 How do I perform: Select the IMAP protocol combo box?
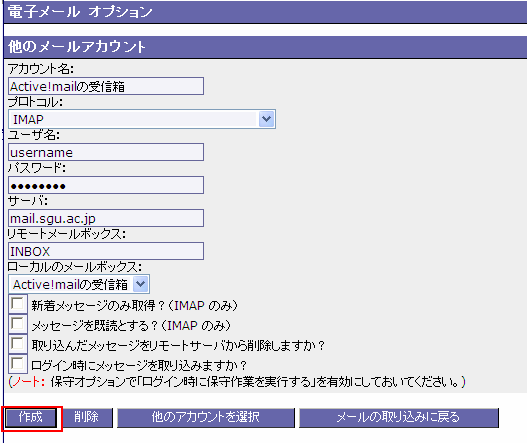coord(142,119)
